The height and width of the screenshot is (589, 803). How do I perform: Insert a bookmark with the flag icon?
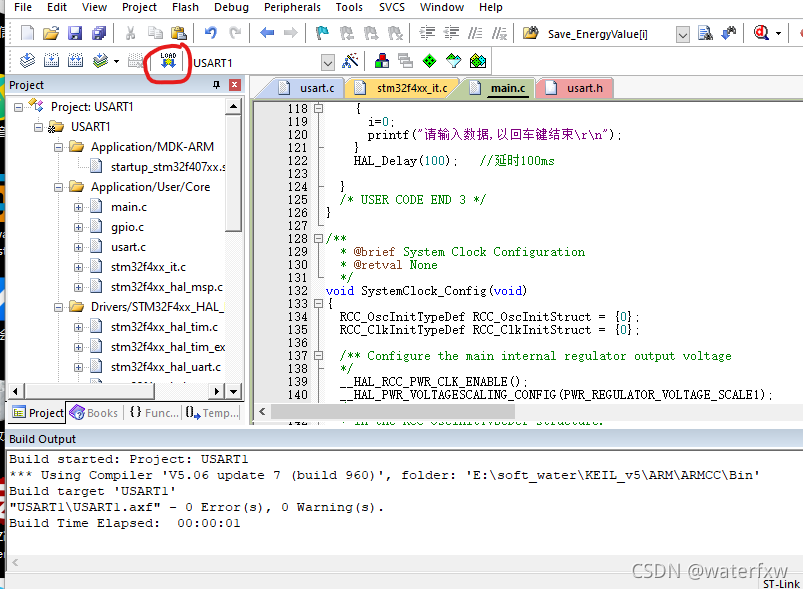click(x=322, y=33)
